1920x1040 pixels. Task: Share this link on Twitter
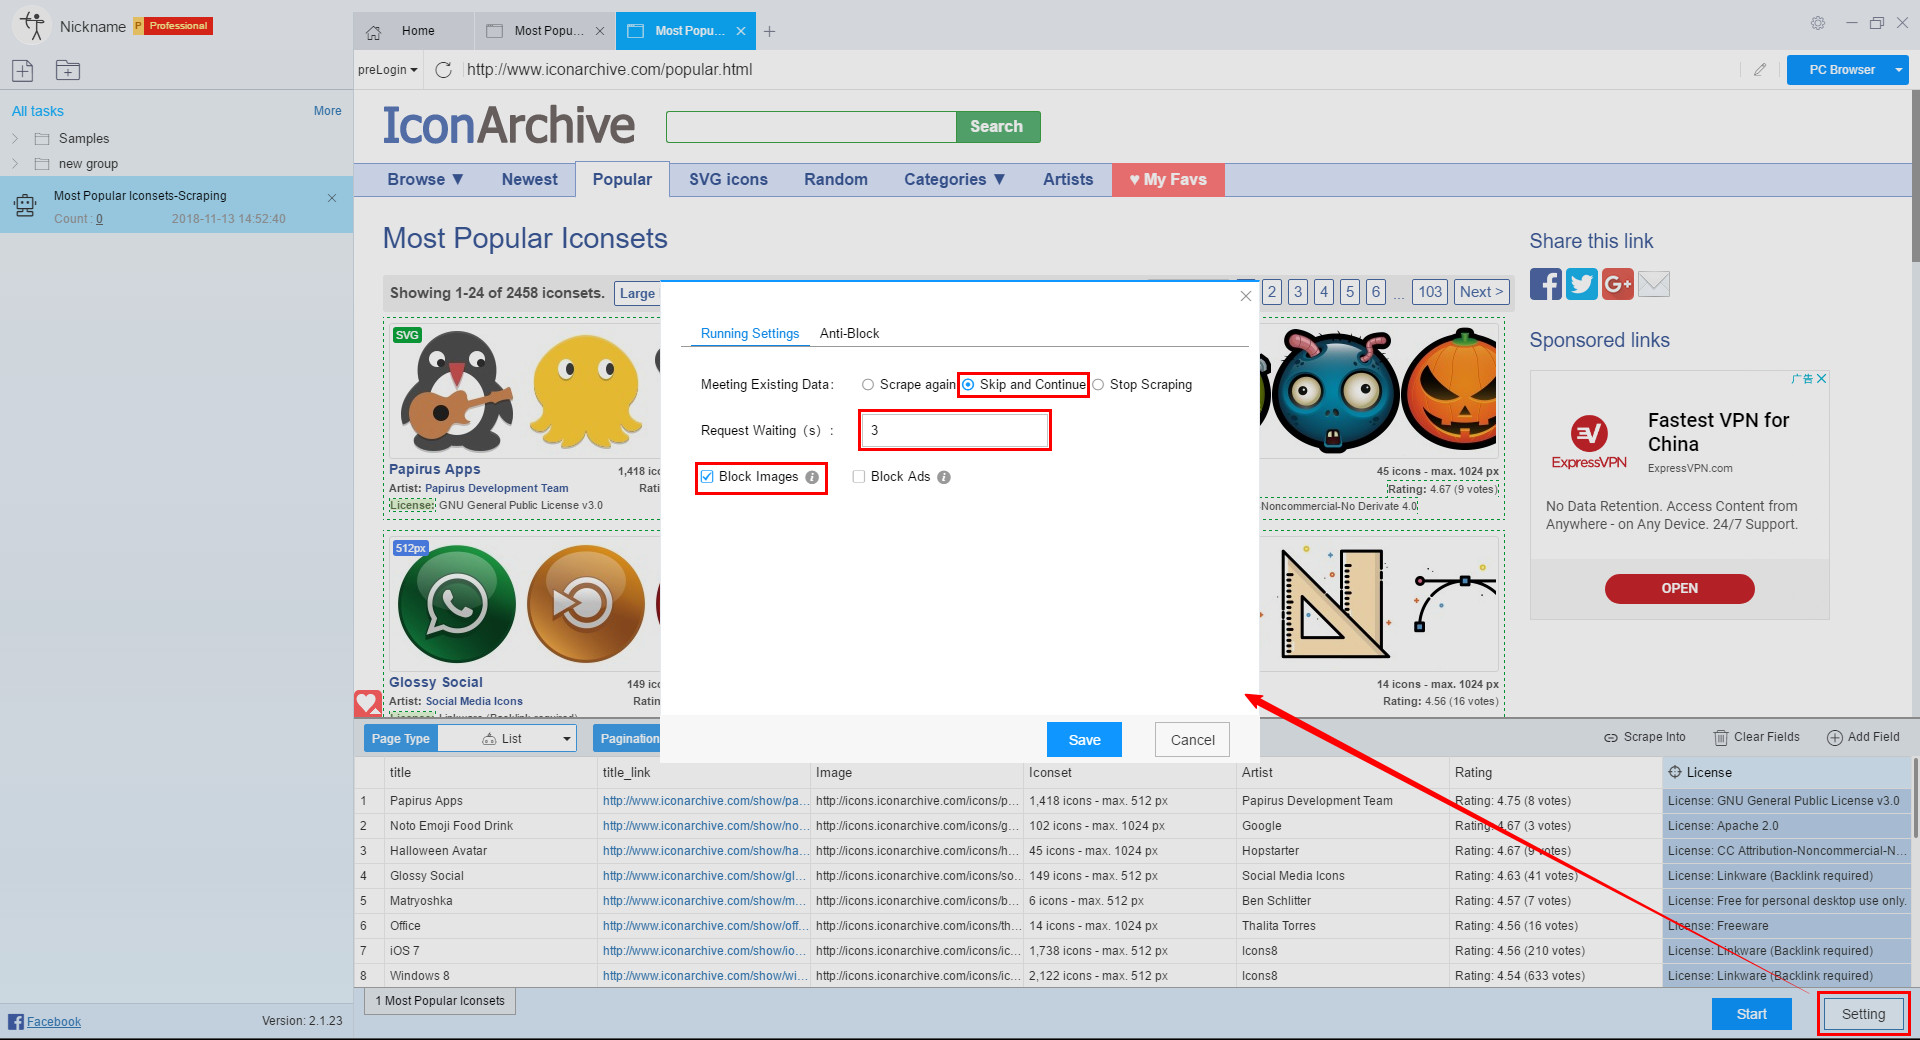click(1581, 283)
